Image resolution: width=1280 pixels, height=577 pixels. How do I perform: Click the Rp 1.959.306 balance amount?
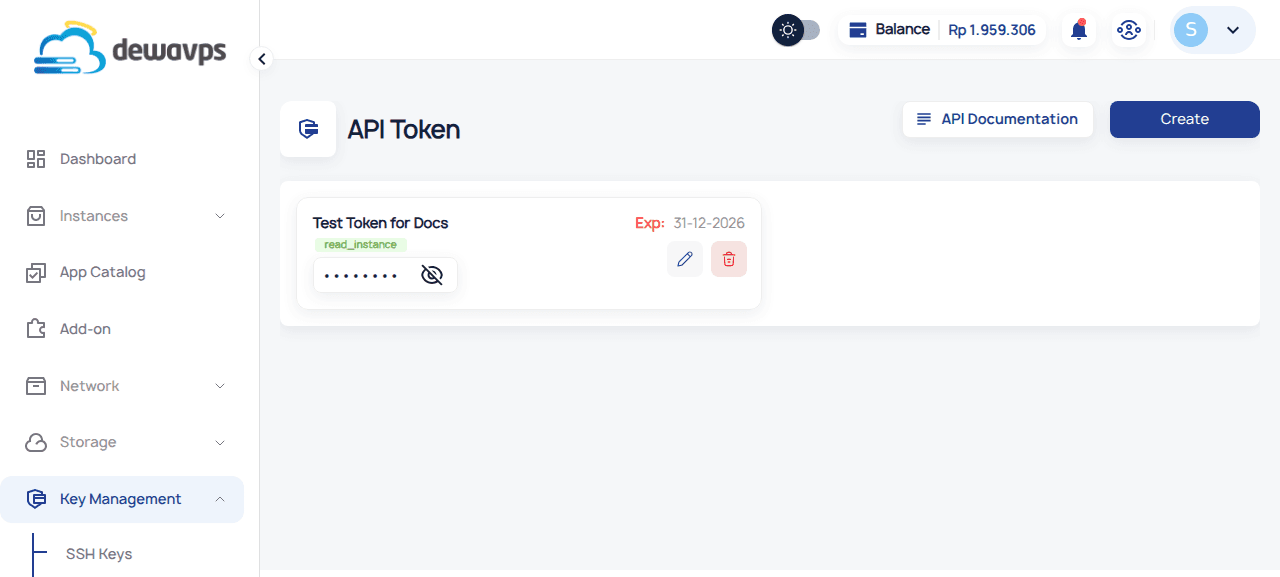pos(991,29)
